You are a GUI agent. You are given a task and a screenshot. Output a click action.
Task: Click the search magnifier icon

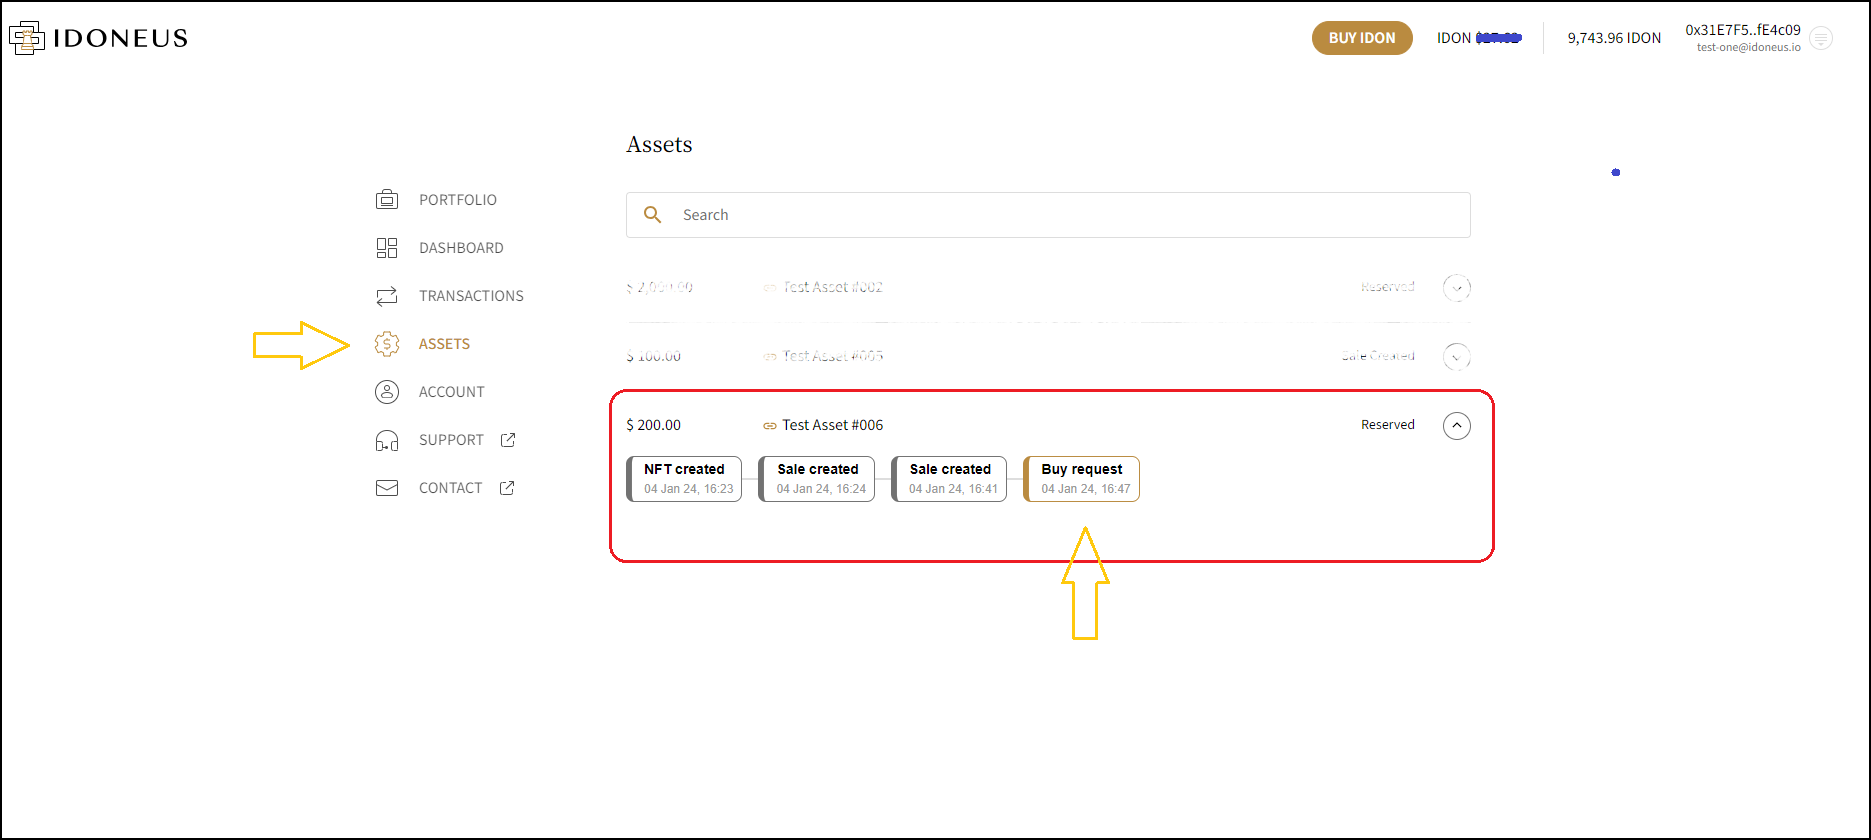(x=652, y=215)
